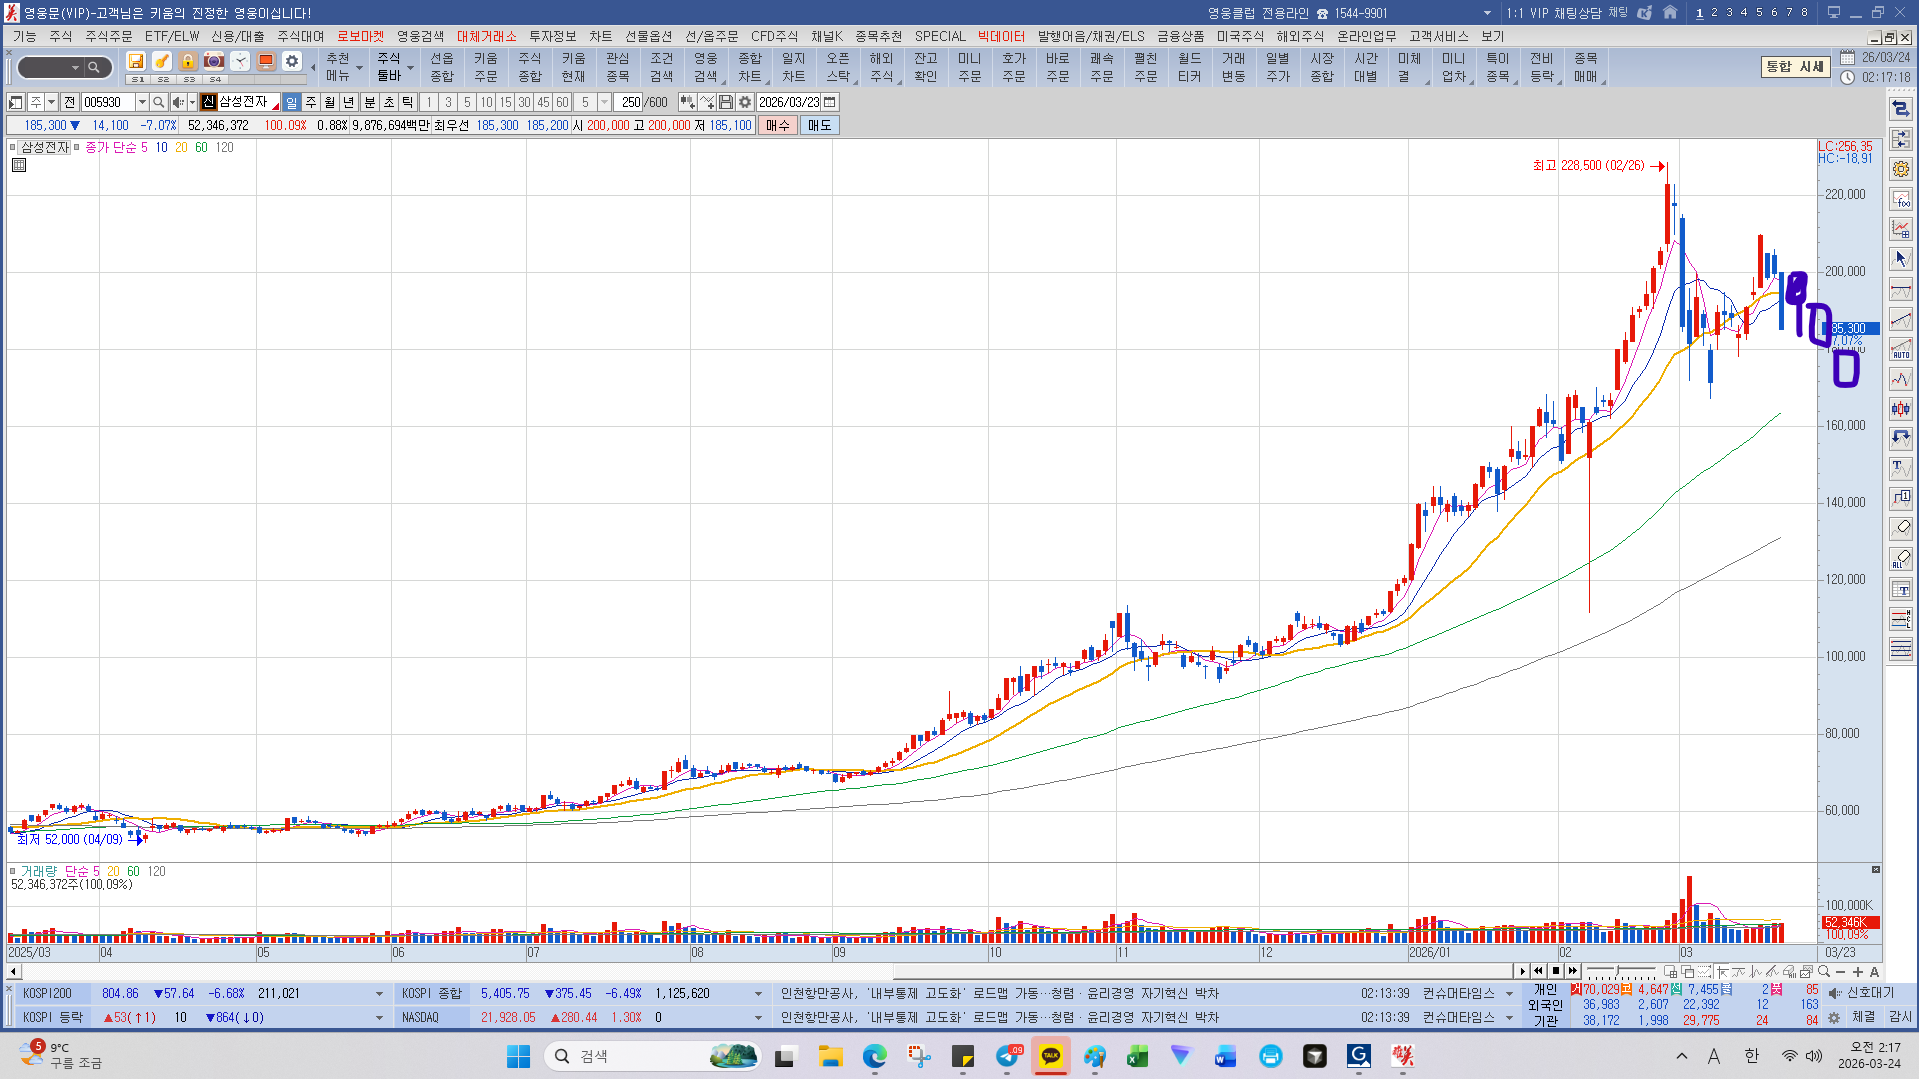Screen dimensions: 1919x1079
Task: Open the 주식주문 menu
Action: (x=108, y=36)
